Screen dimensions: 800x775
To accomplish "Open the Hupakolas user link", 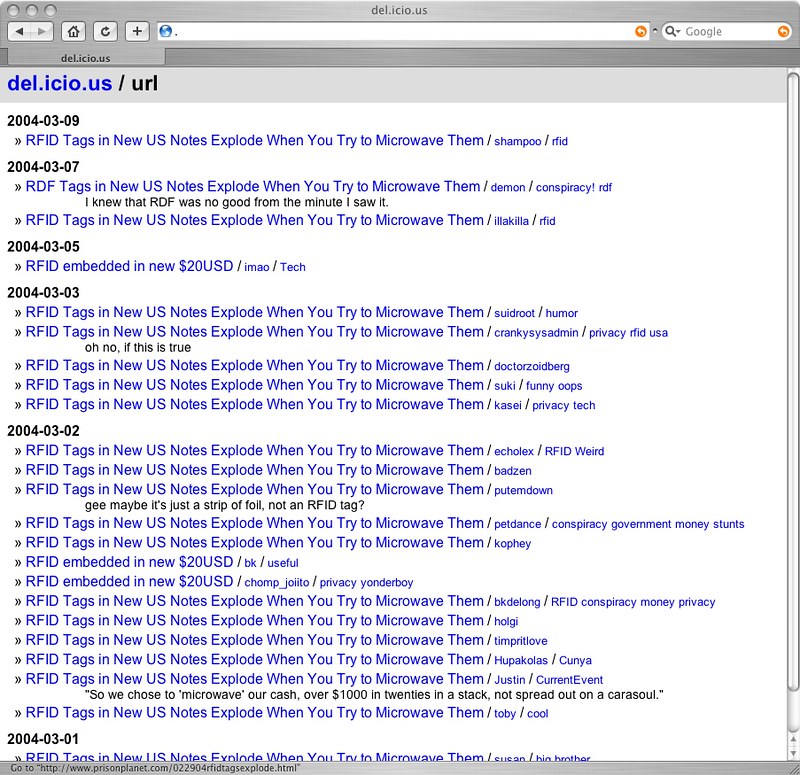I will point(520,660).
